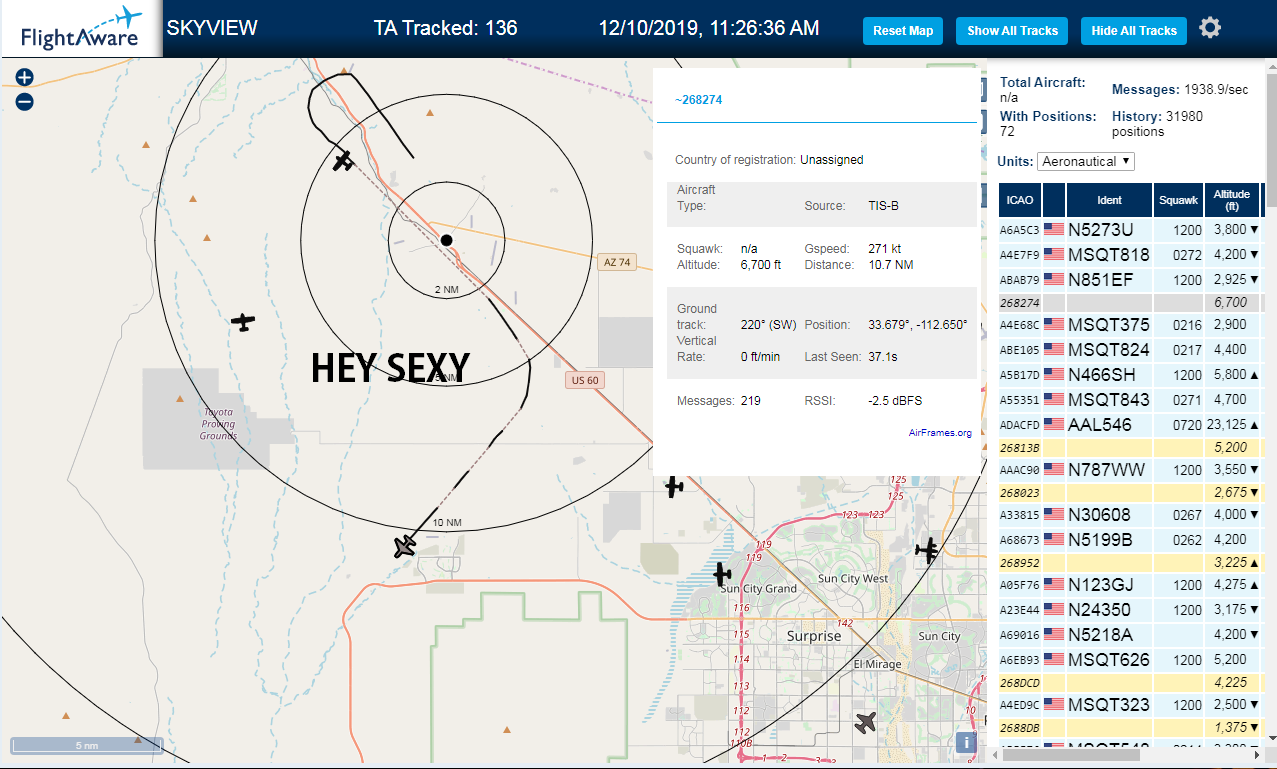The height and width of the screenshot is (769, 1277).
Task: Click the US flag in N5273U row
Action: [1054, 229]
